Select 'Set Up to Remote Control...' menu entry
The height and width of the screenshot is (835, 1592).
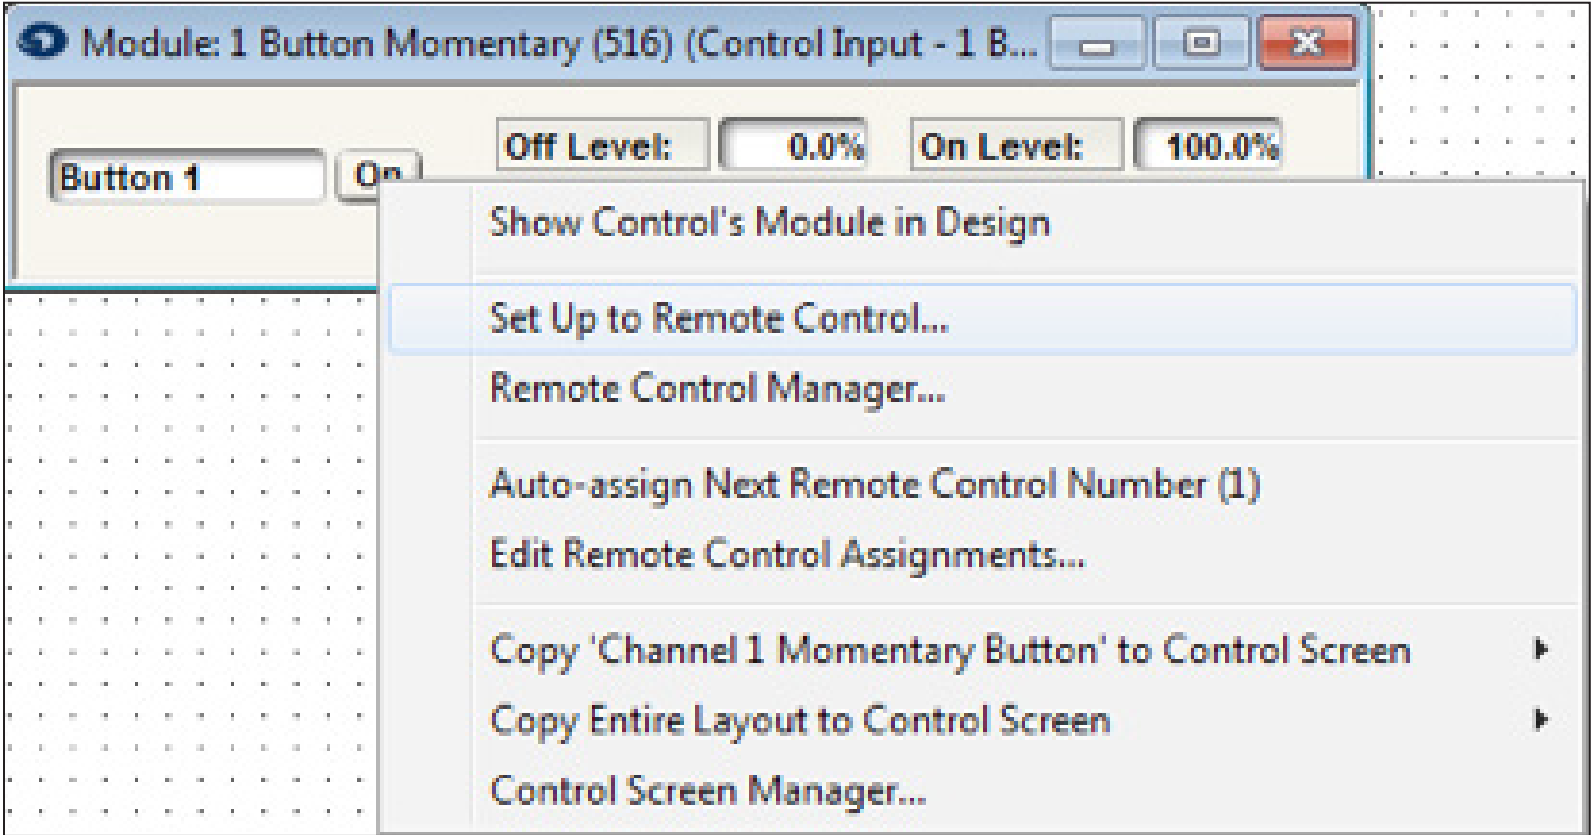[719, 319]
